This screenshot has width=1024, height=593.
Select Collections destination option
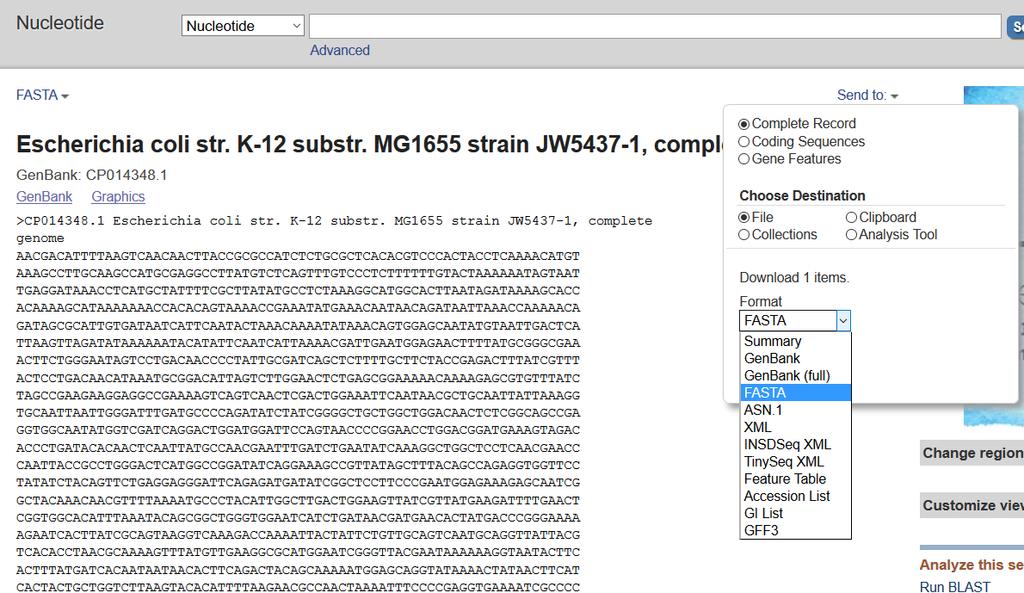744,234
